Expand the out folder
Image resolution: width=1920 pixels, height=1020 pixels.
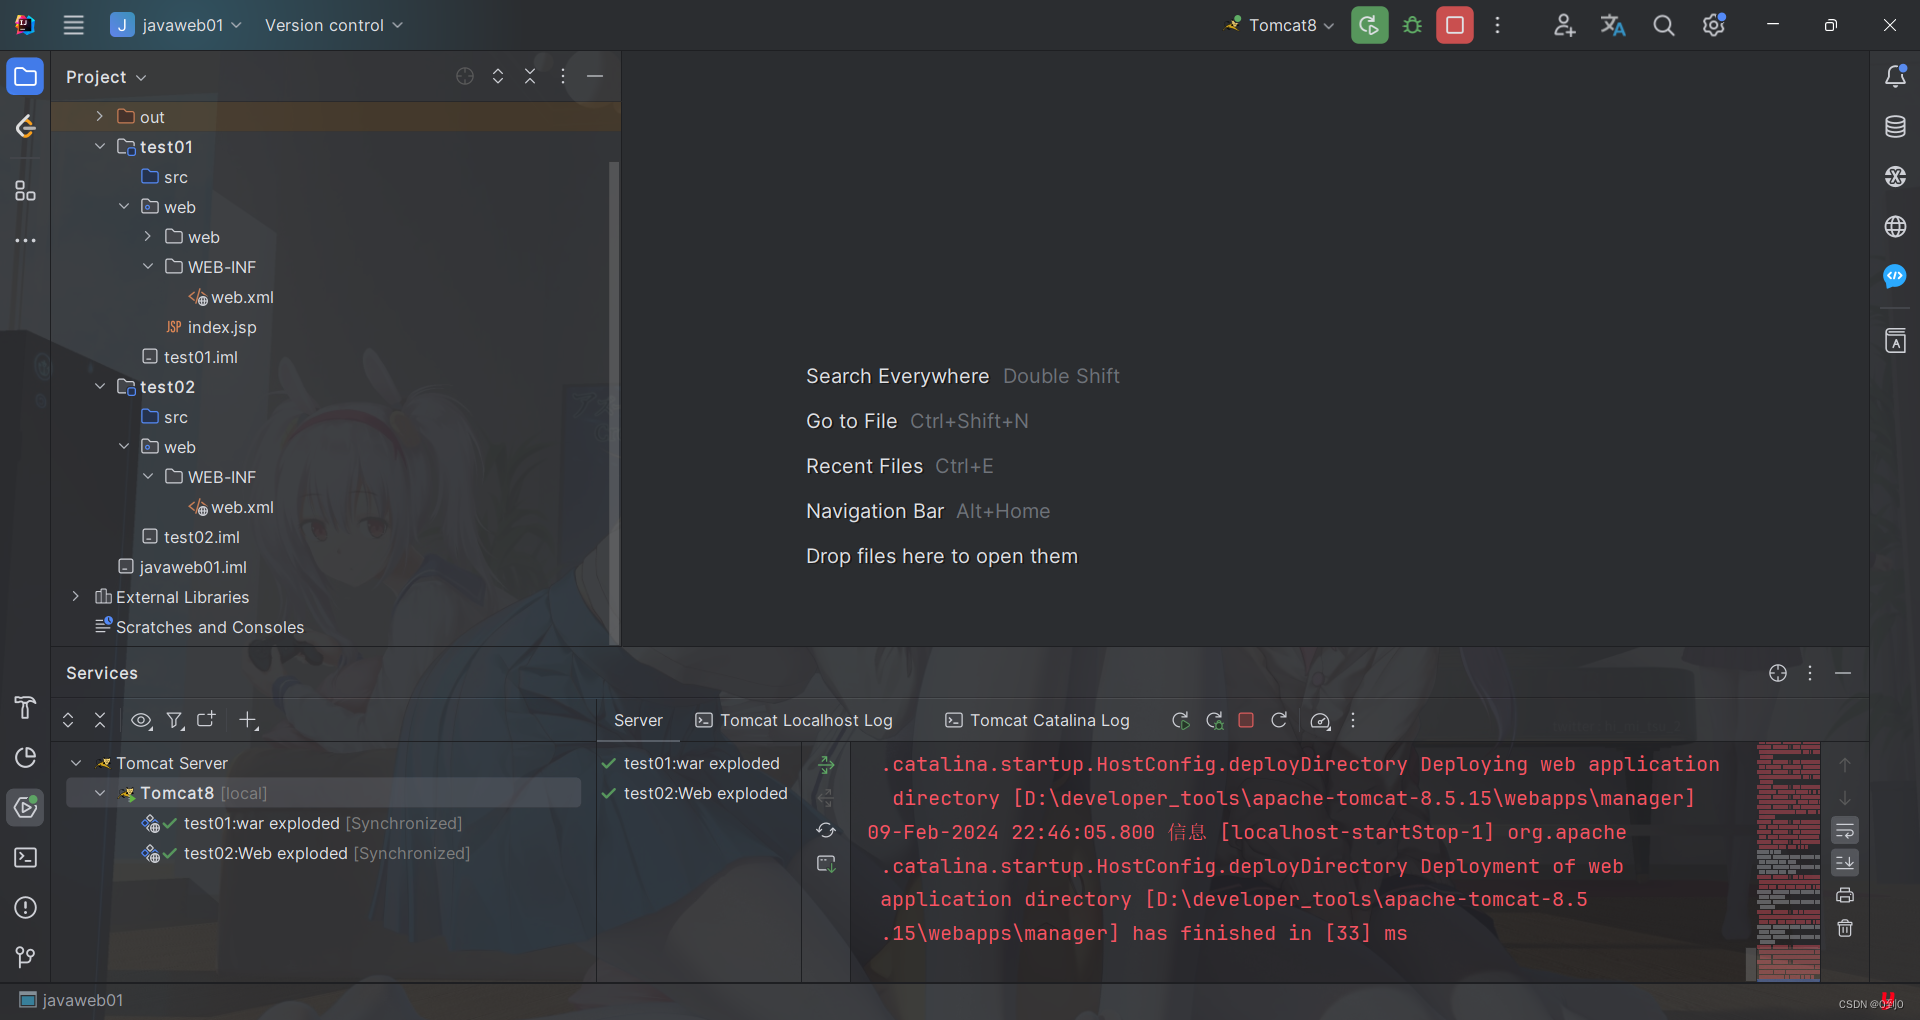99,117
